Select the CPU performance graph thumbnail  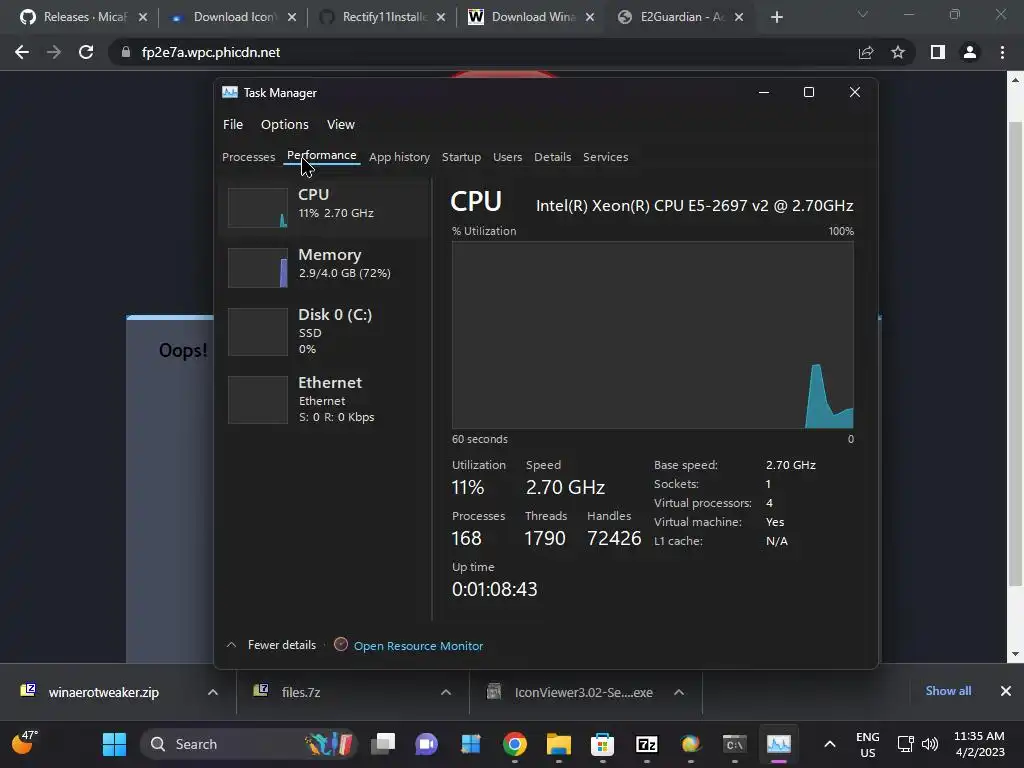click(x=257, y=208)
